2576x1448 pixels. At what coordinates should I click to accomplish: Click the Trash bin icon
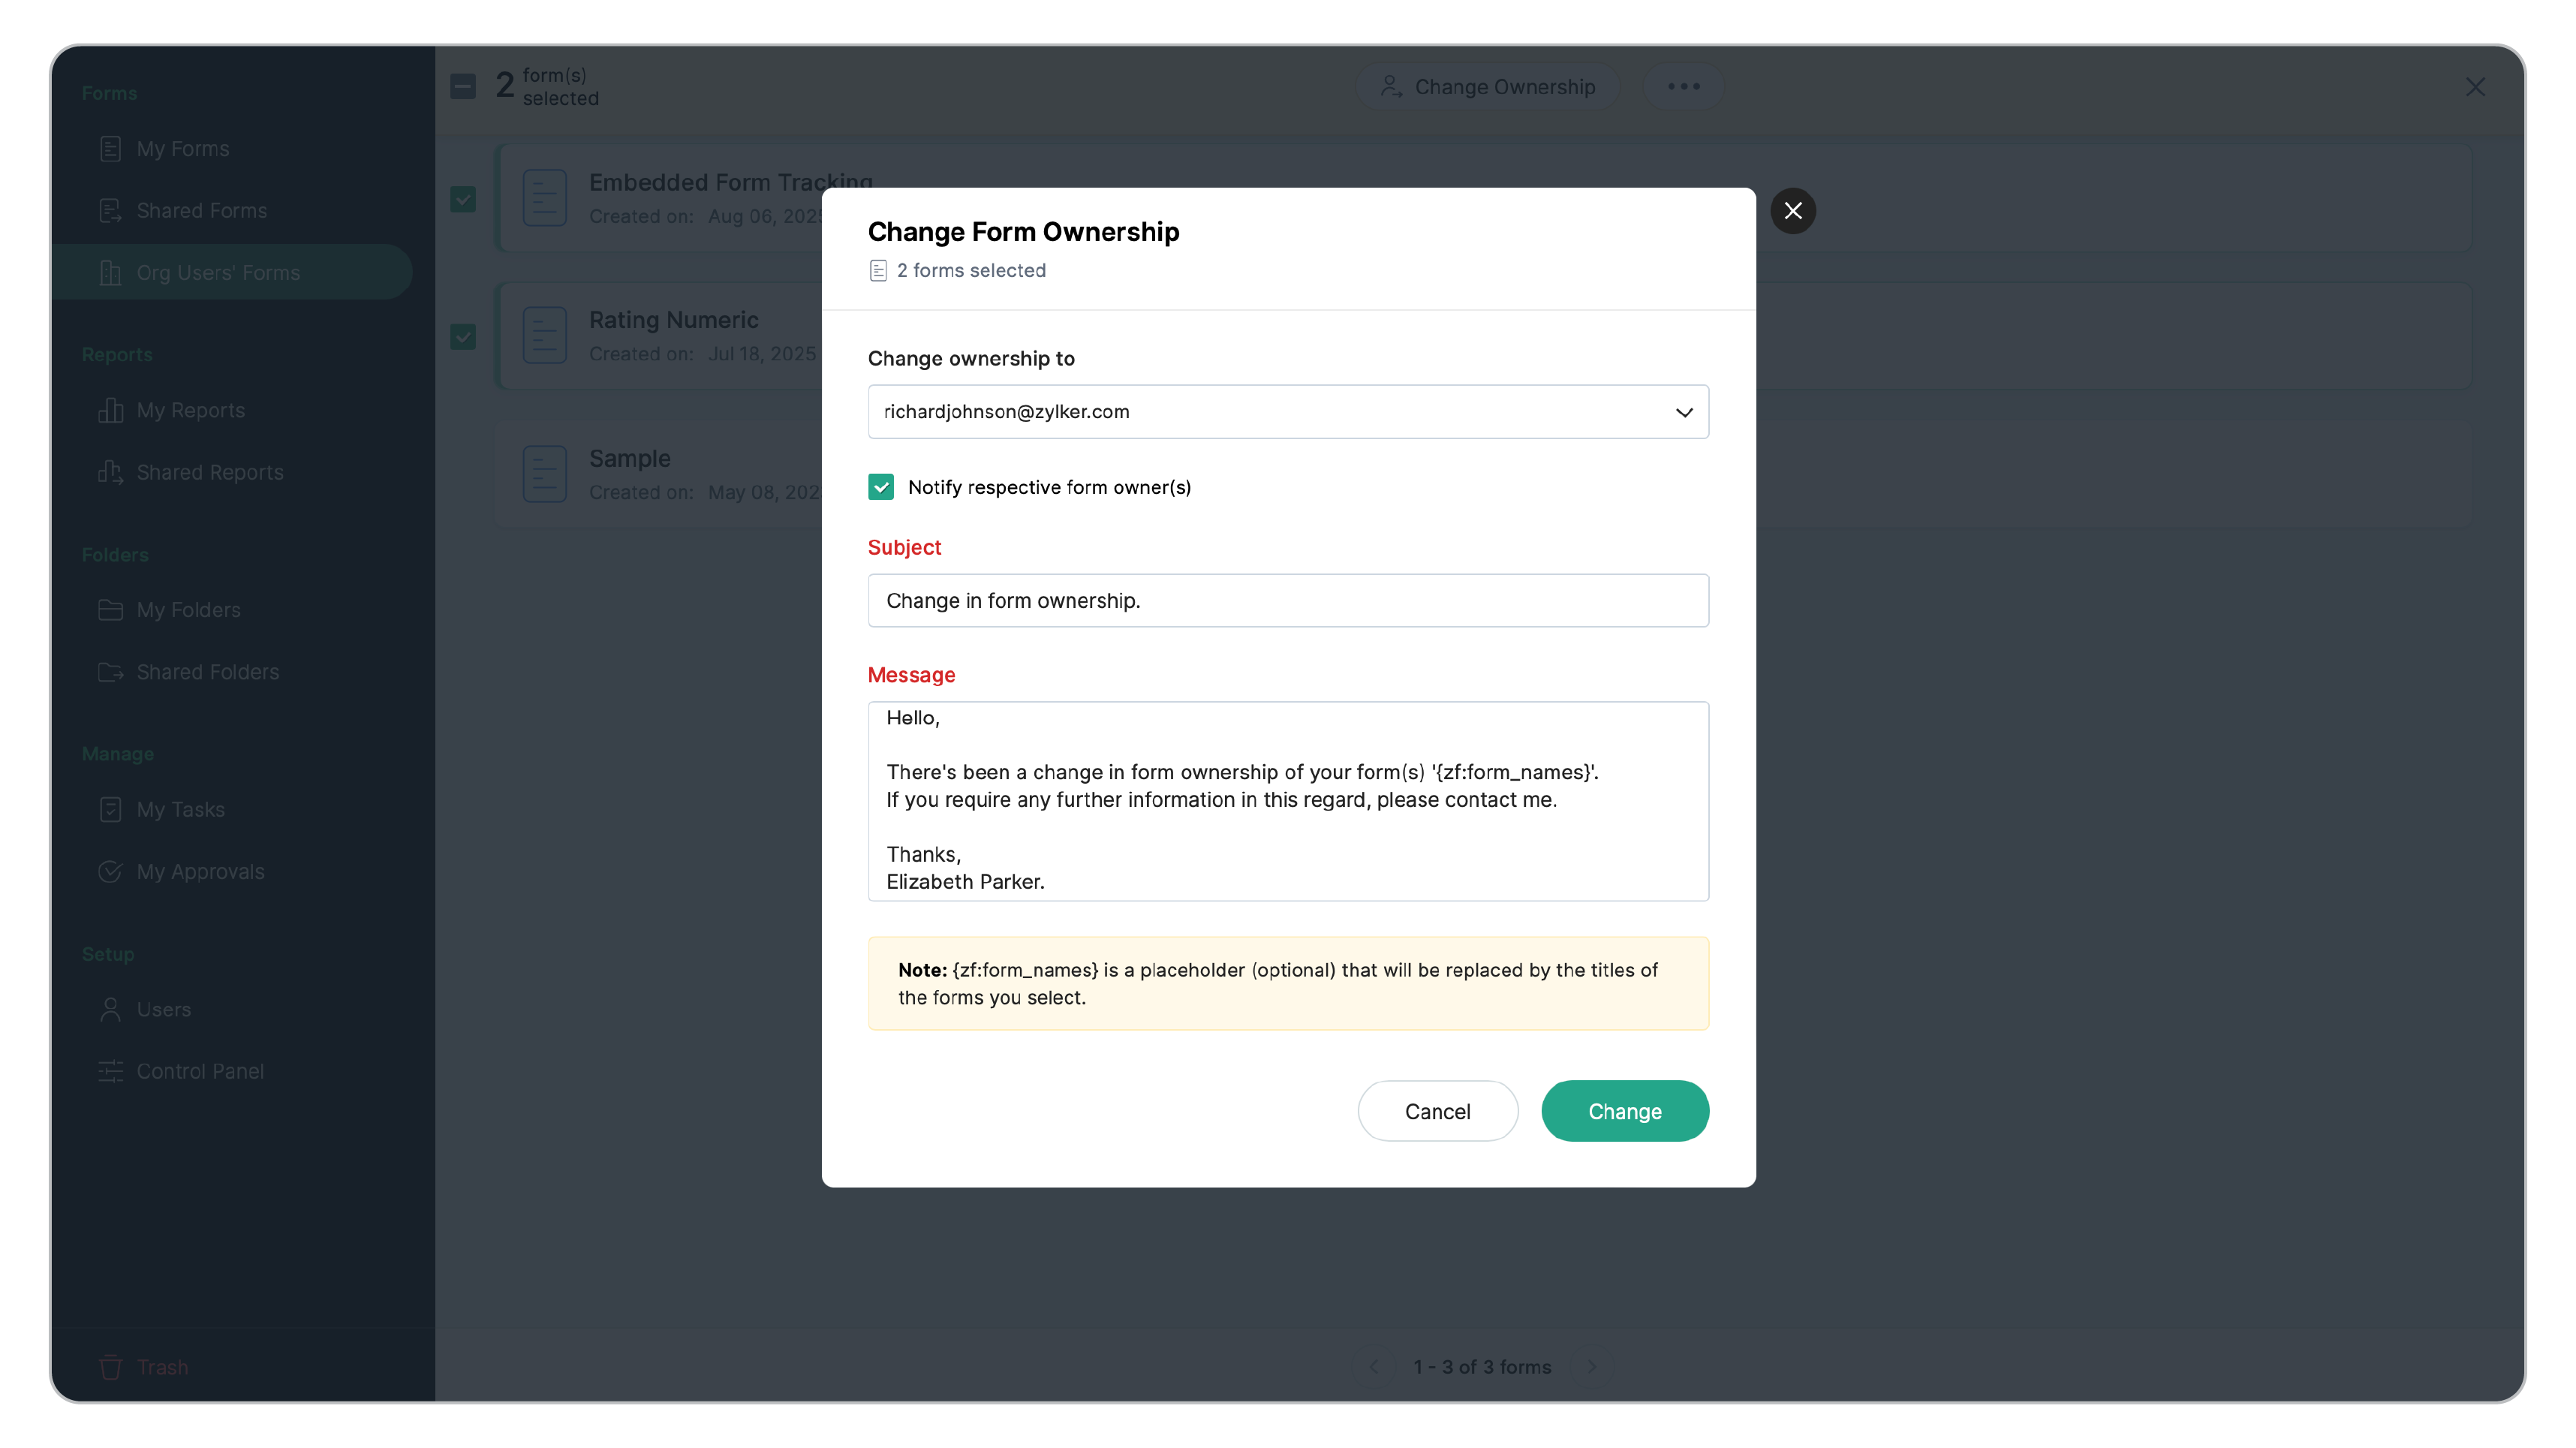coord(110,1367)
